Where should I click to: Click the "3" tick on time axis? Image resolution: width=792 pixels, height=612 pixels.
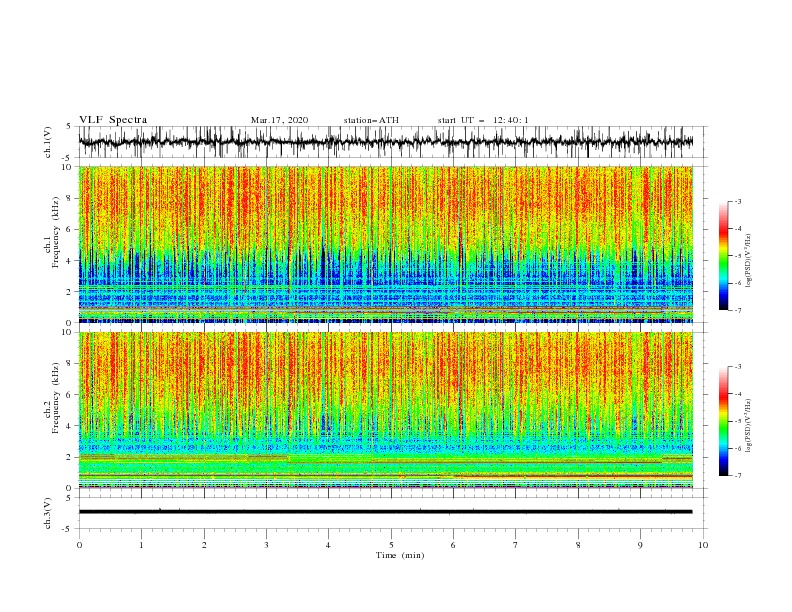[x=266, y=545]
